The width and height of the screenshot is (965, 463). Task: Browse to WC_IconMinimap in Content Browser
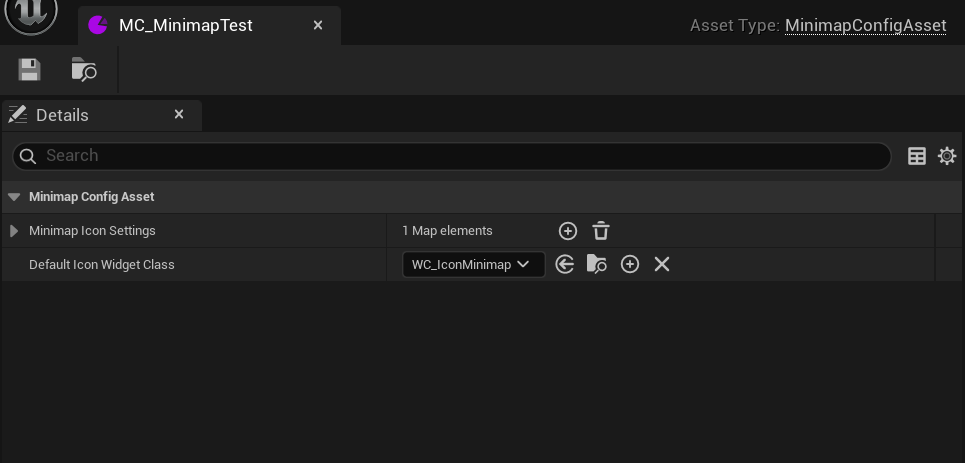pos(596,264)
